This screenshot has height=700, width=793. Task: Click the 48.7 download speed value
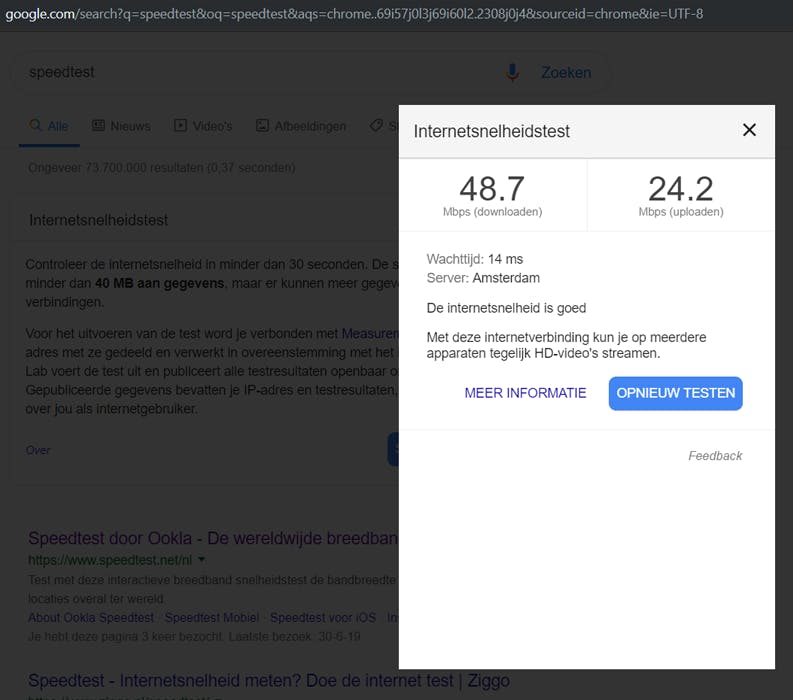point(492,189)
